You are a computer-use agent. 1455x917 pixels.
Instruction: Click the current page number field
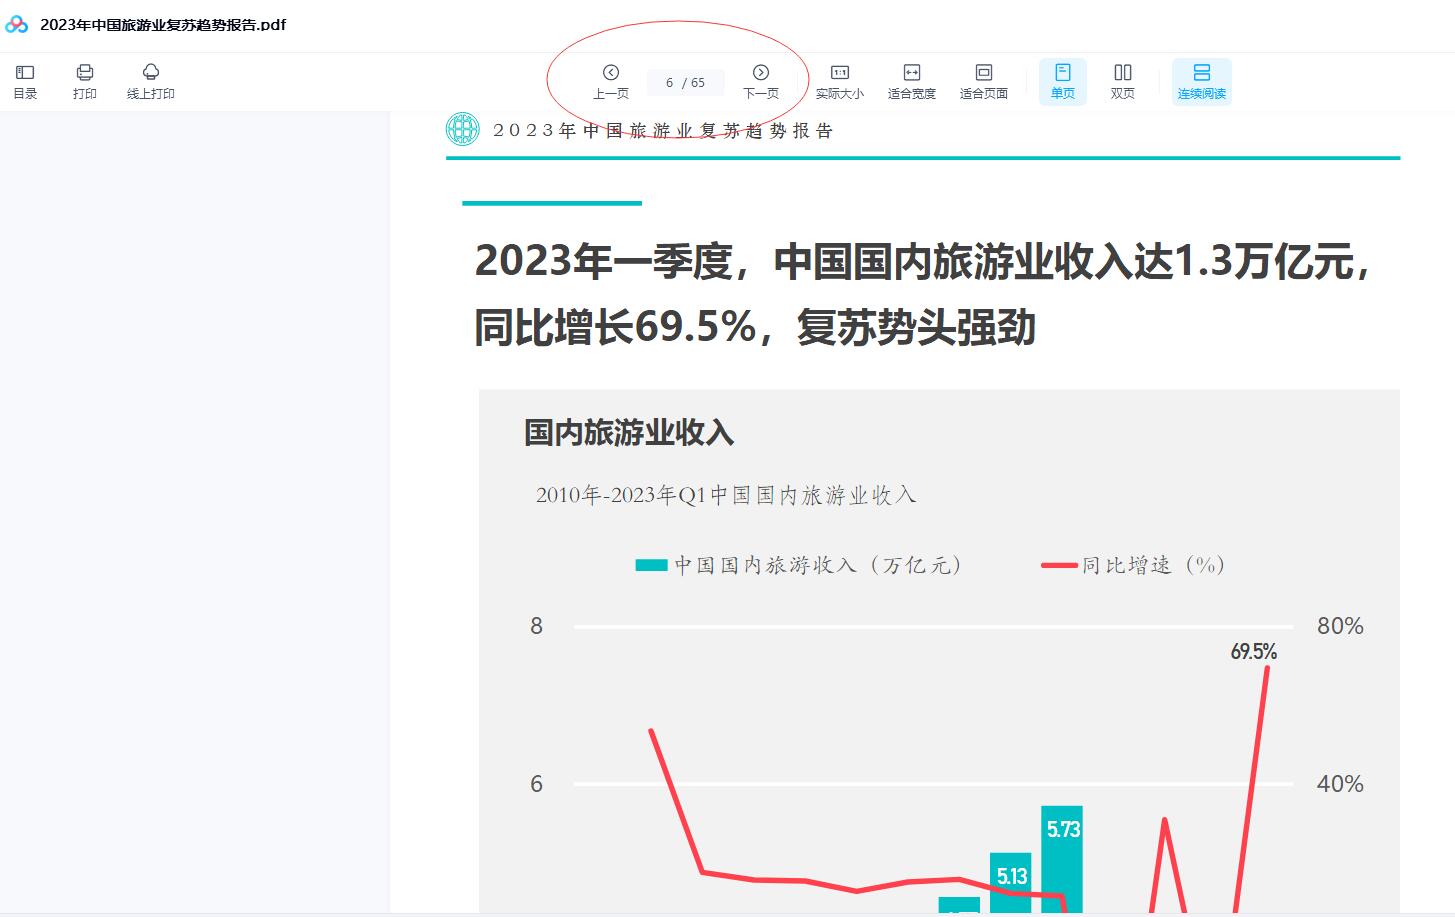[670, 83]
